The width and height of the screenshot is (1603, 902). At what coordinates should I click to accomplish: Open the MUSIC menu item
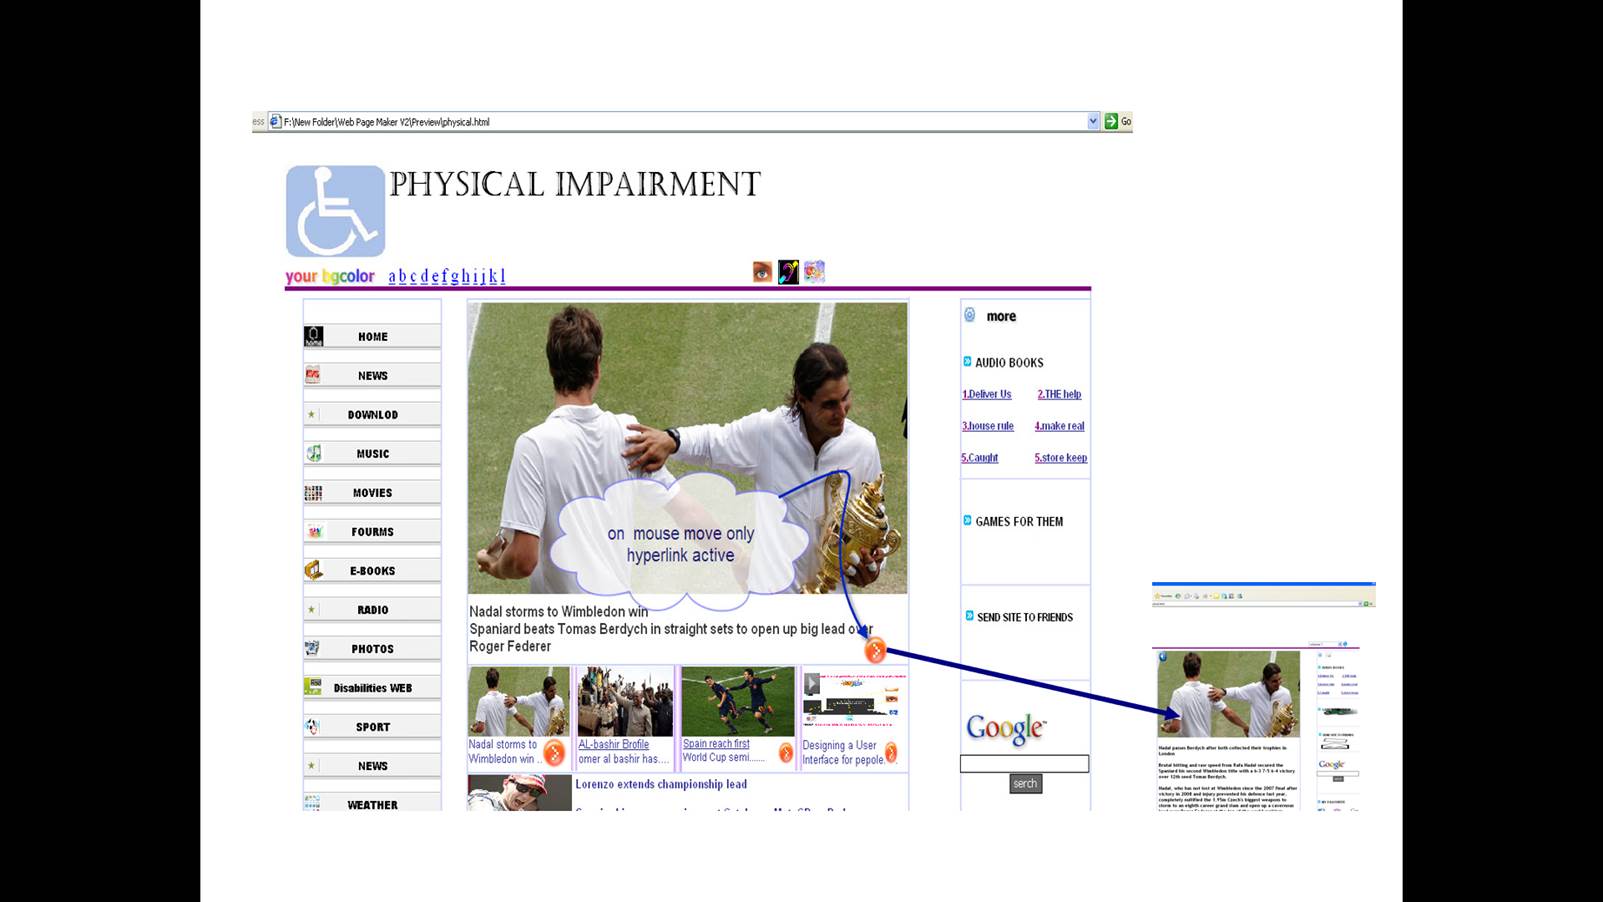pos(372,454)
